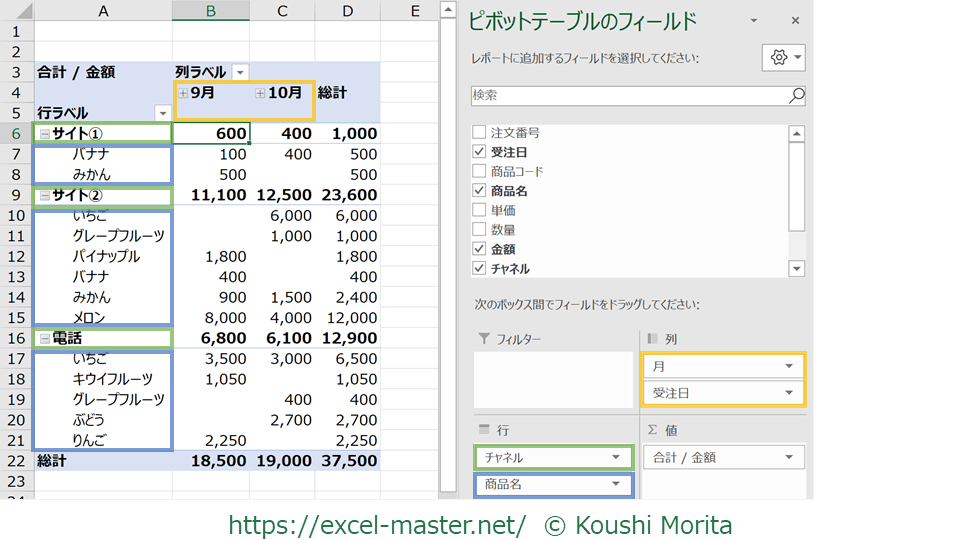960x540 pixels.
Task: Open the 行ラベル filter dropdown
Action: pyautogui.click(x=162, y=113)
